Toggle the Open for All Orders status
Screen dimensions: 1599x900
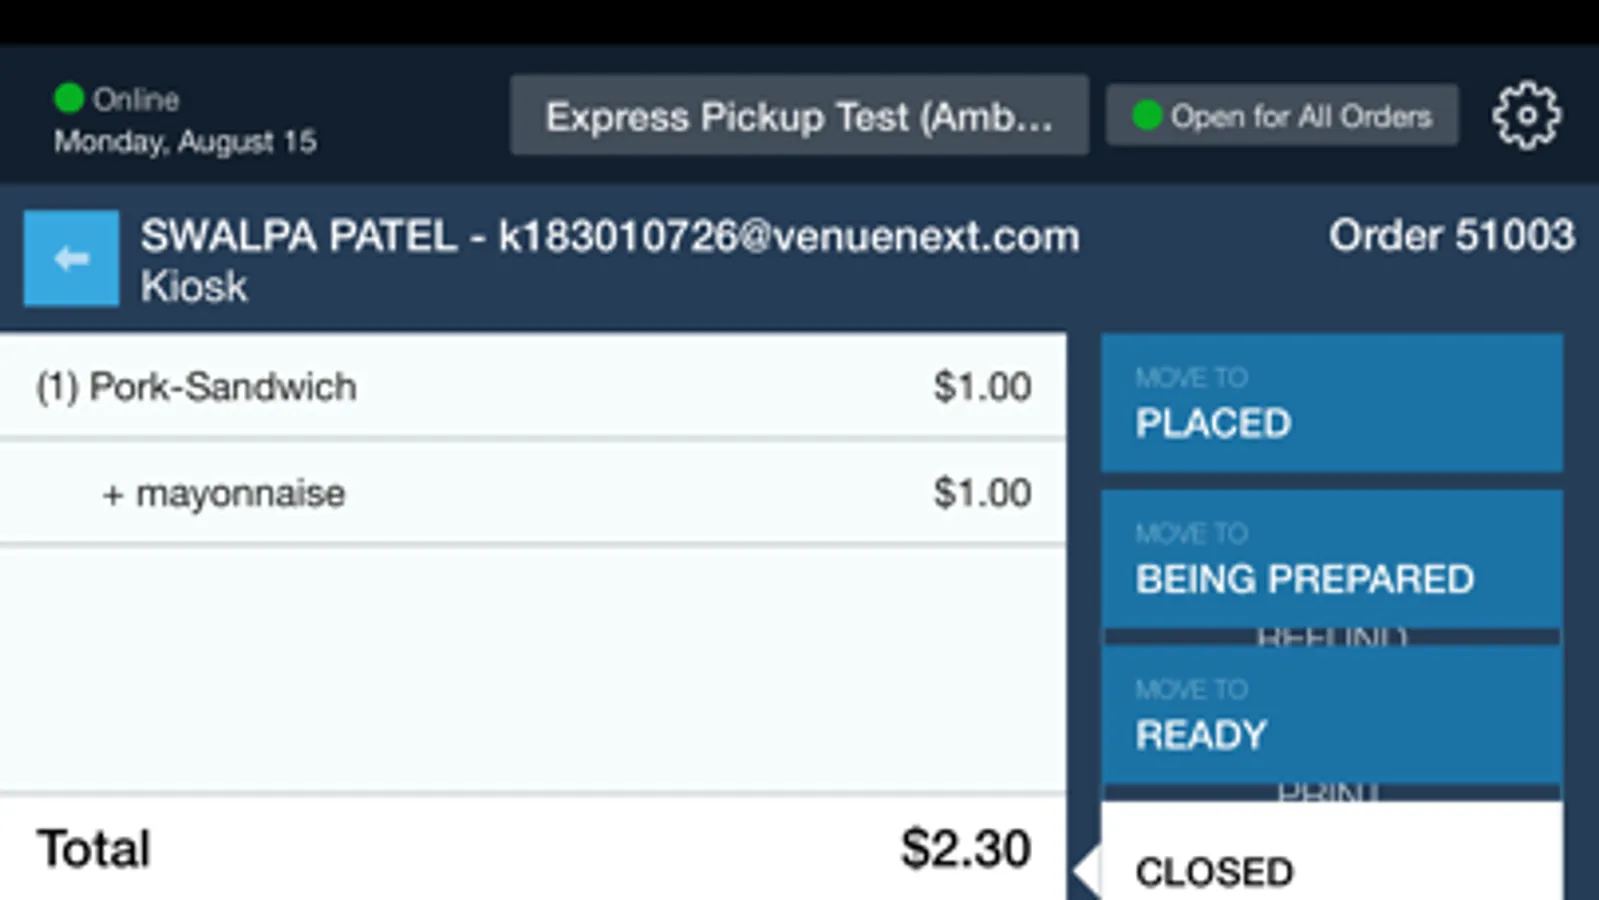1281,116
